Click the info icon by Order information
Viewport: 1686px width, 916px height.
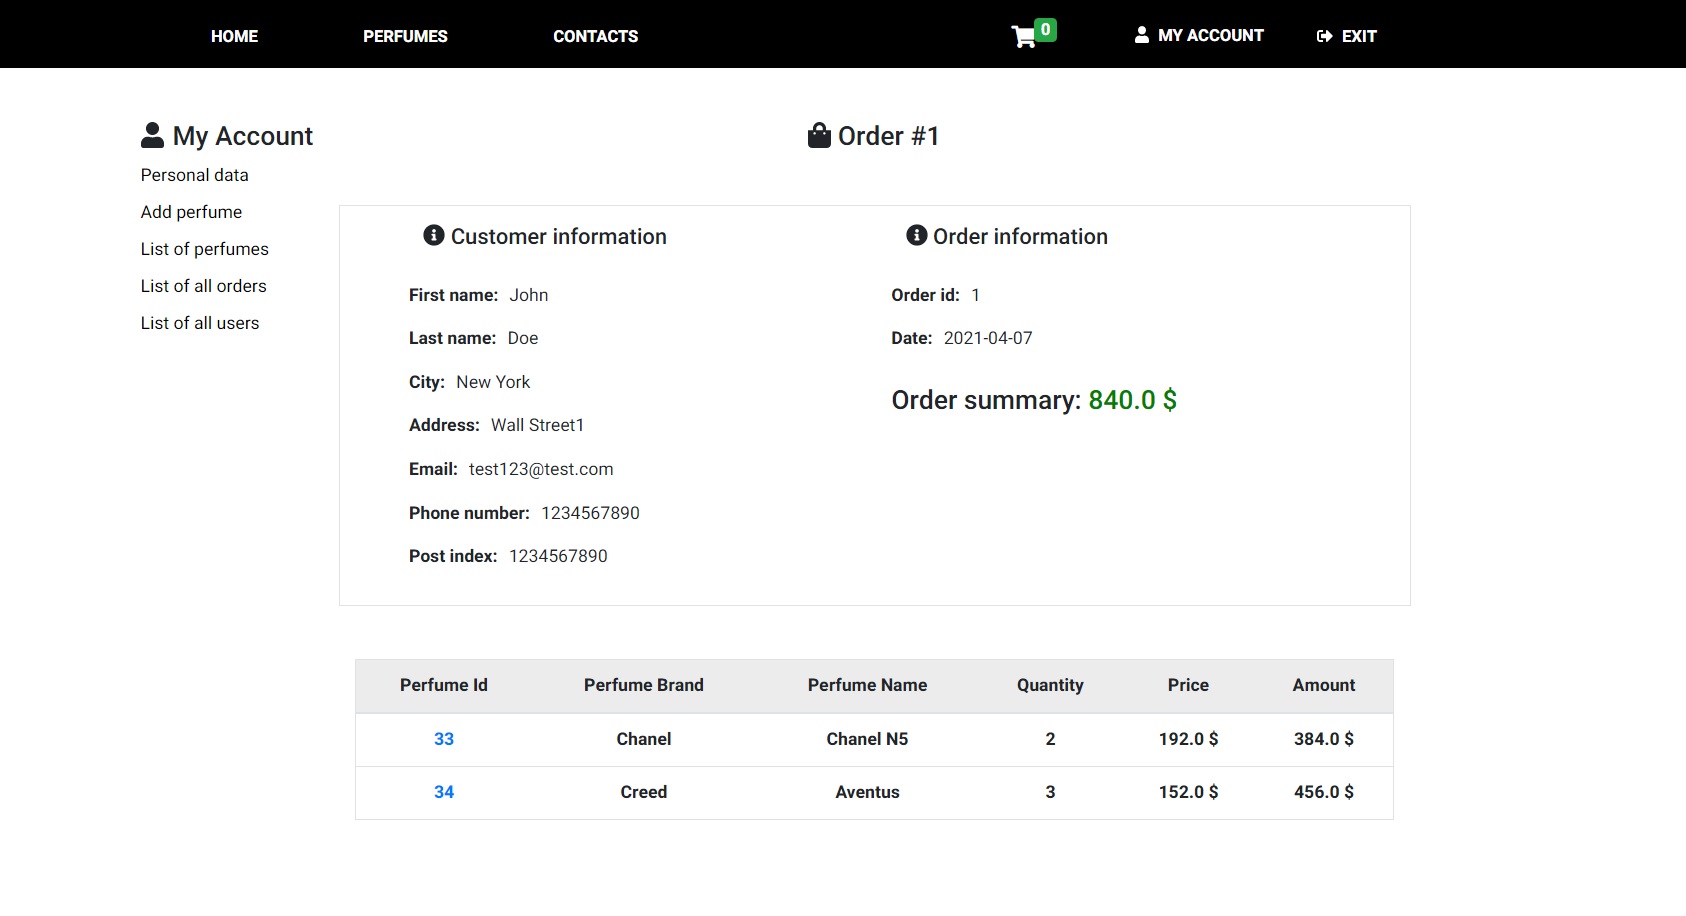(x=916, y=235)
